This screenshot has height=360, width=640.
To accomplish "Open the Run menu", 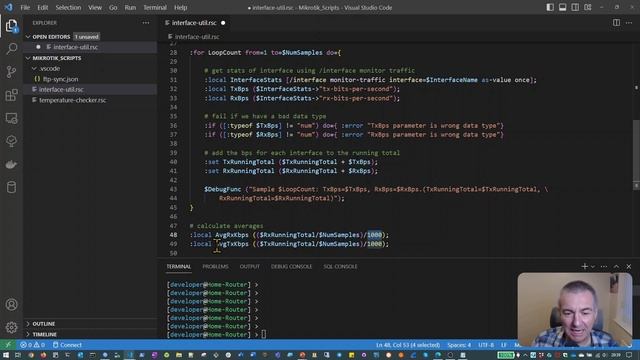I will click(x=130, y=7).
